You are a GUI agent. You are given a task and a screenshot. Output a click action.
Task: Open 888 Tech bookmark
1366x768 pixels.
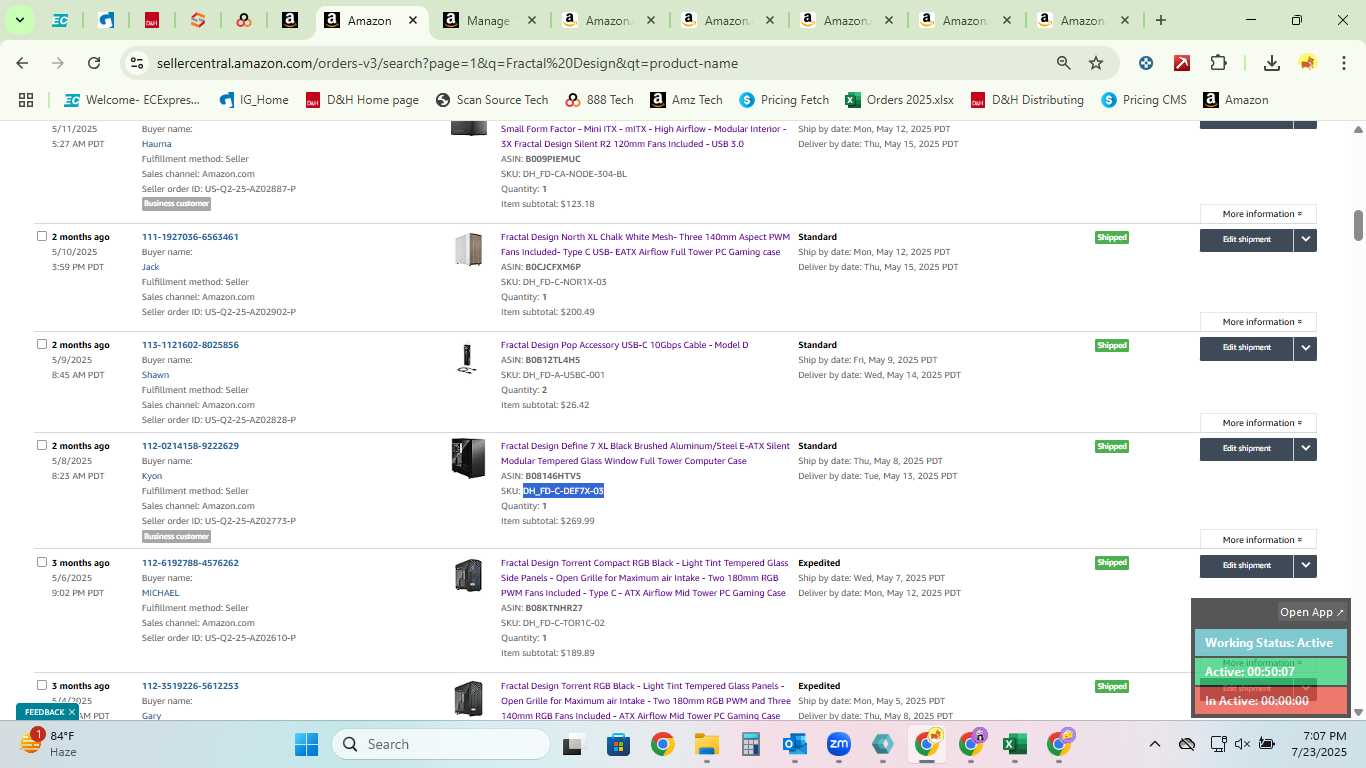click(599, 100)
